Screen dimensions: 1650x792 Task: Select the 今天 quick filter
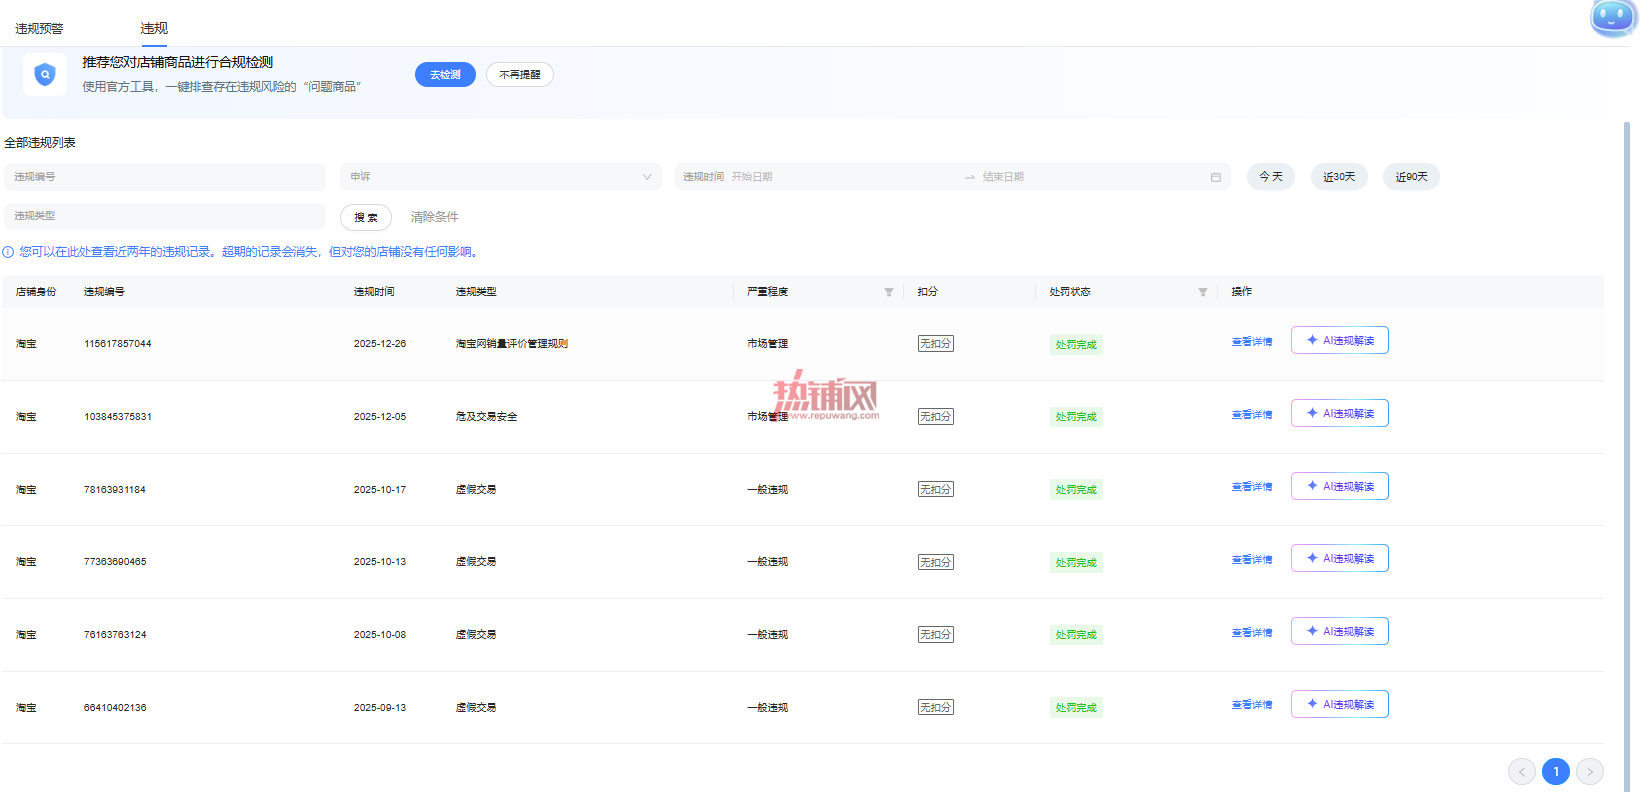click(1271, 177)
